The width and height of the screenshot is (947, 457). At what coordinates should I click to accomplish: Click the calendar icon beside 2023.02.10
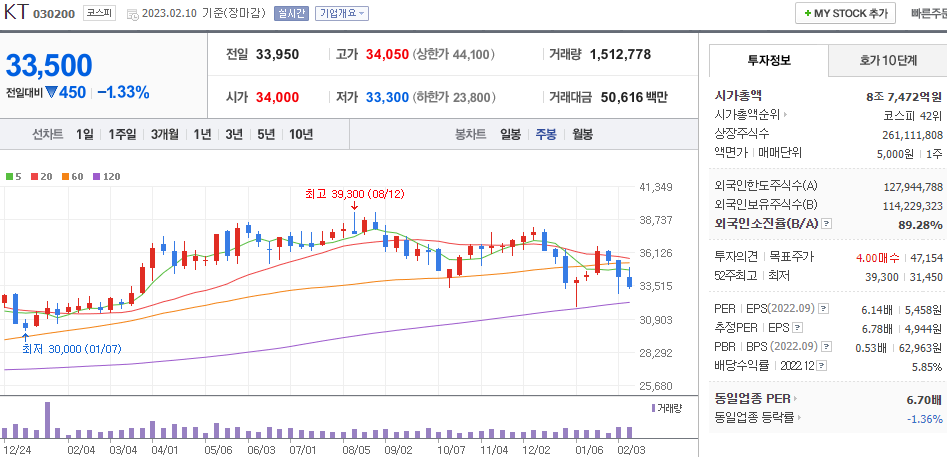tap(132, 13)
